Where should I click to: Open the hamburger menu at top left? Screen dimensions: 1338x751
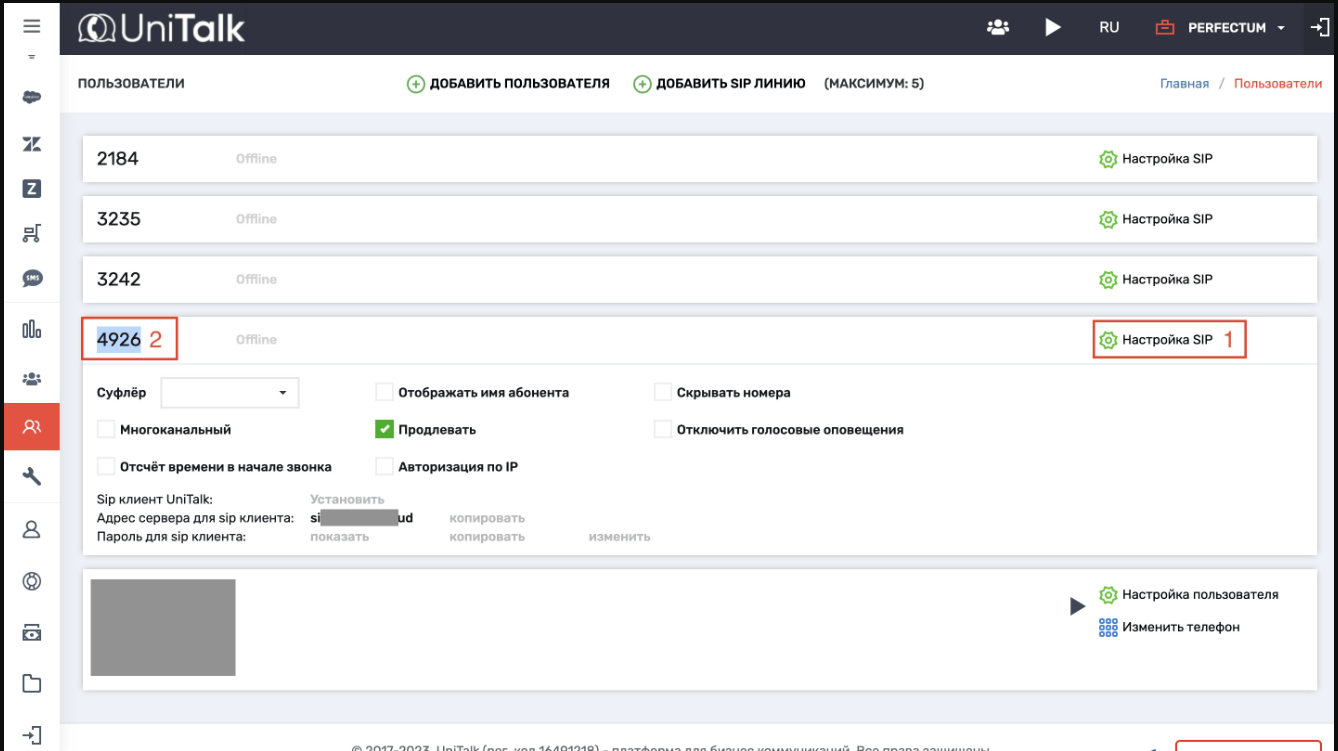point(31,27)
